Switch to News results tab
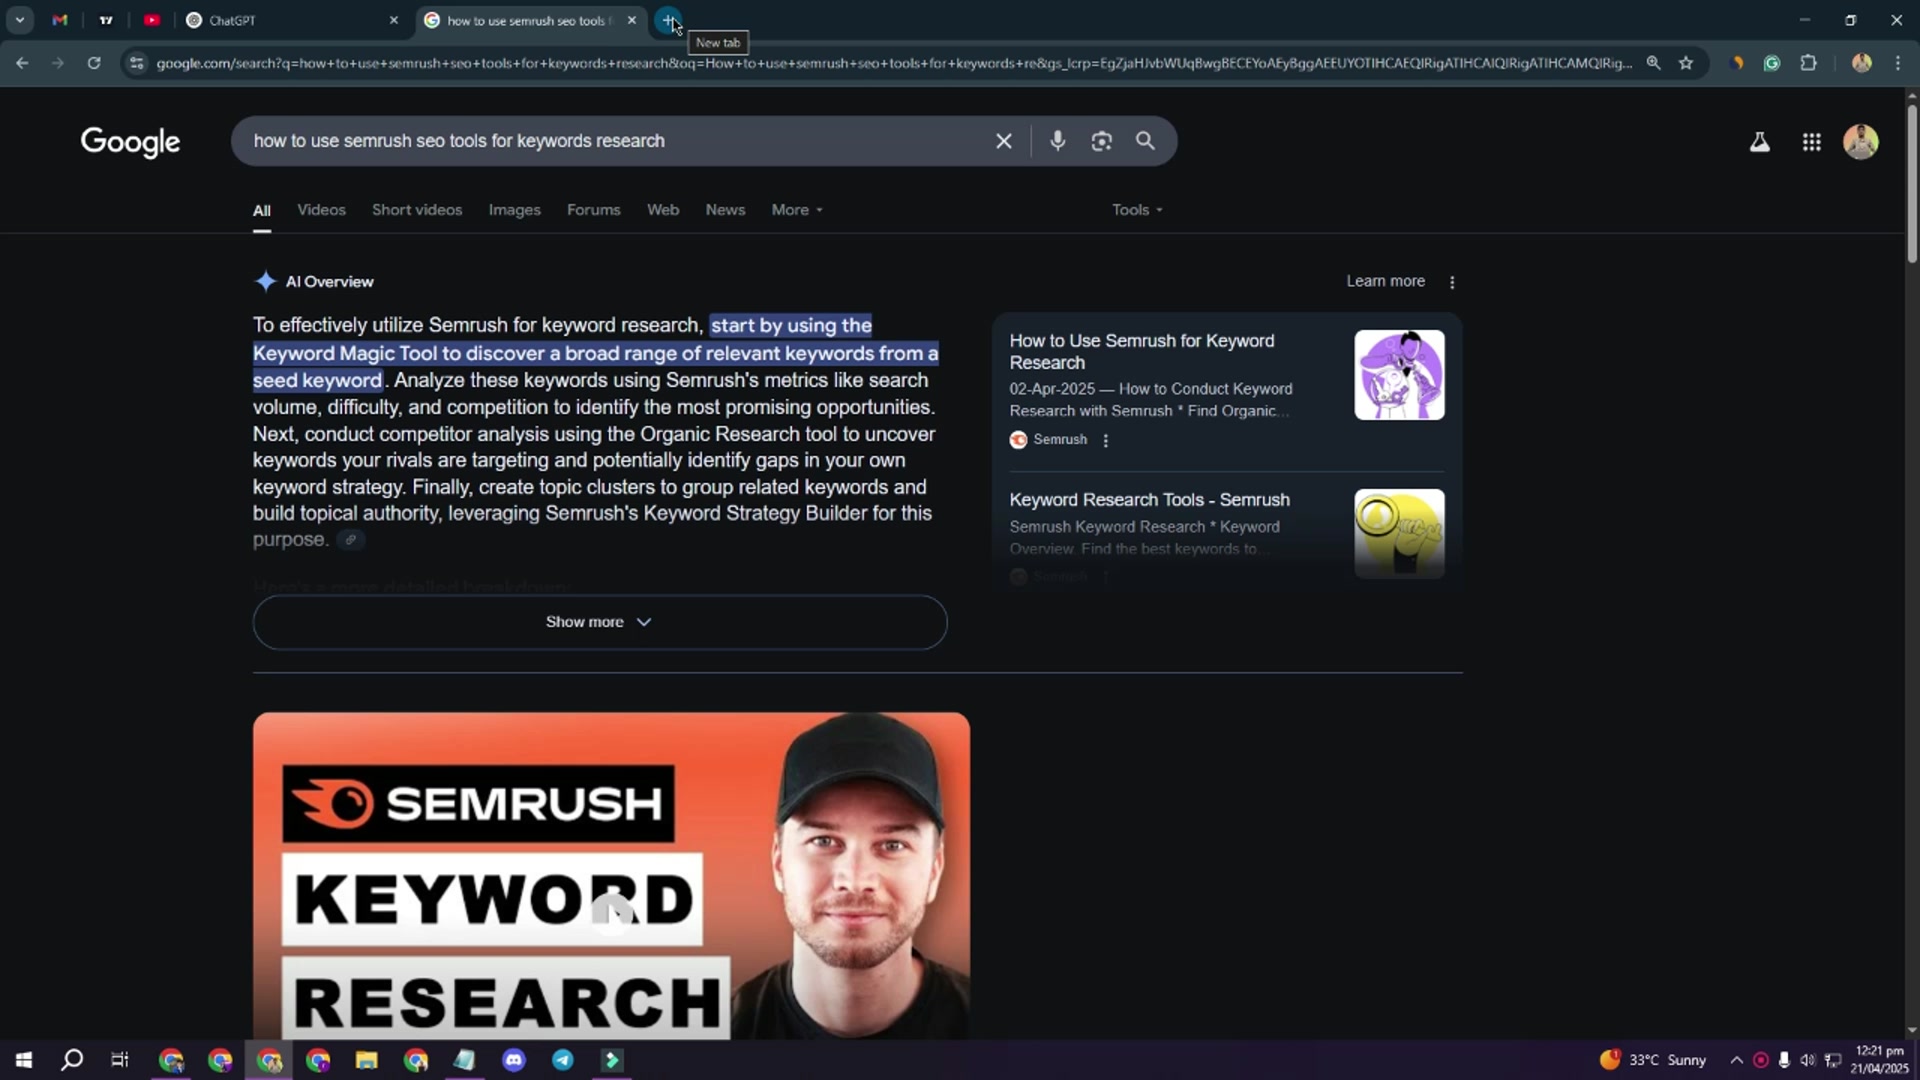 (x=725, y=210)
